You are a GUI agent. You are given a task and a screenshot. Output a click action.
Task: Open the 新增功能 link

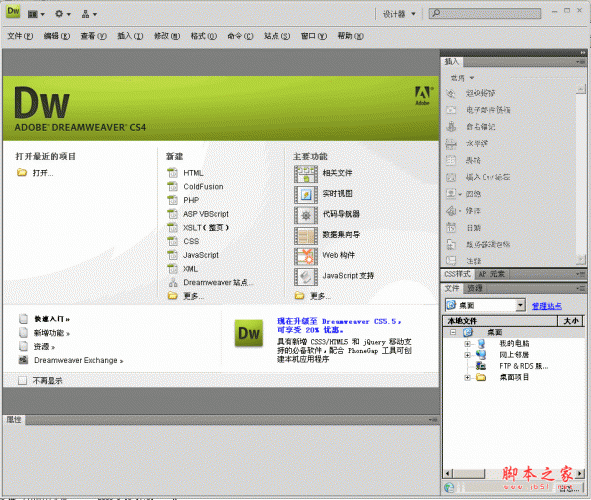[x=52, y=333]
